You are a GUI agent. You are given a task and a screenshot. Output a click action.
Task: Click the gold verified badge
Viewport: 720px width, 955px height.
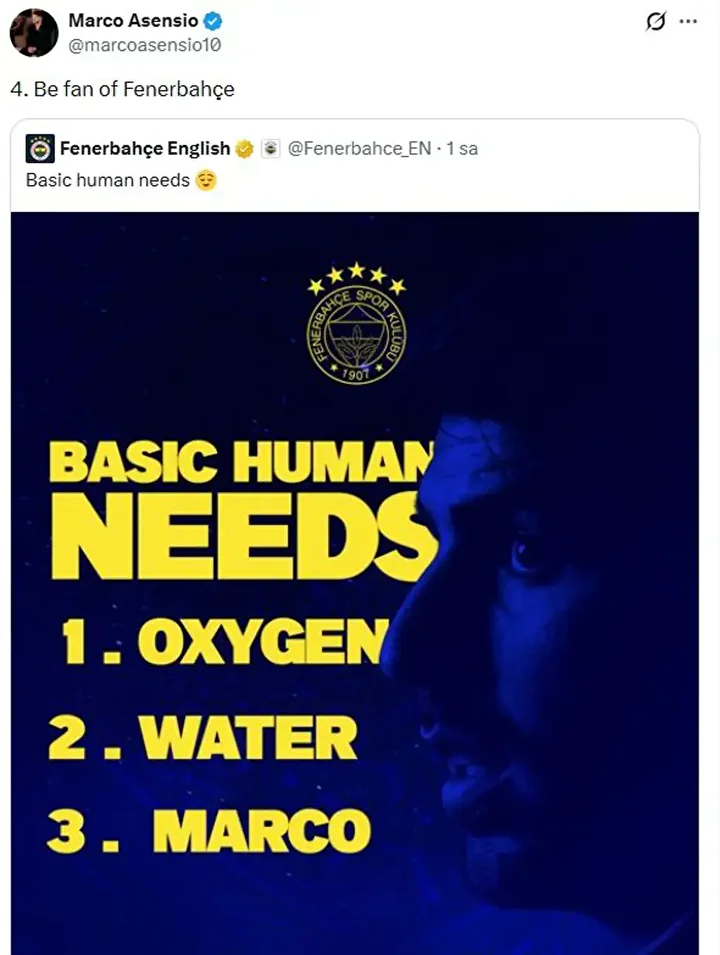[x=244, y=149]
